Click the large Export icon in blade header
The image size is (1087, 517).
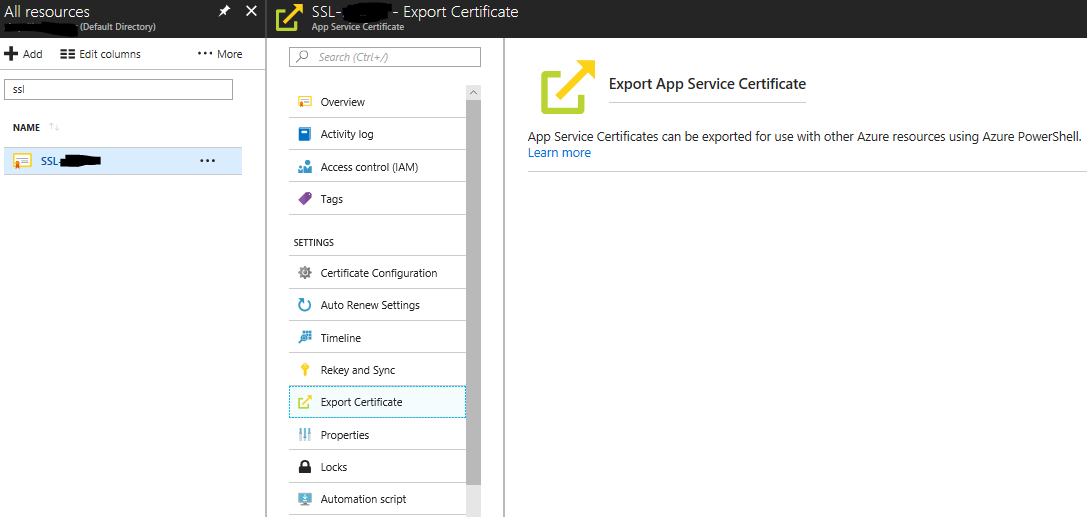290,18
